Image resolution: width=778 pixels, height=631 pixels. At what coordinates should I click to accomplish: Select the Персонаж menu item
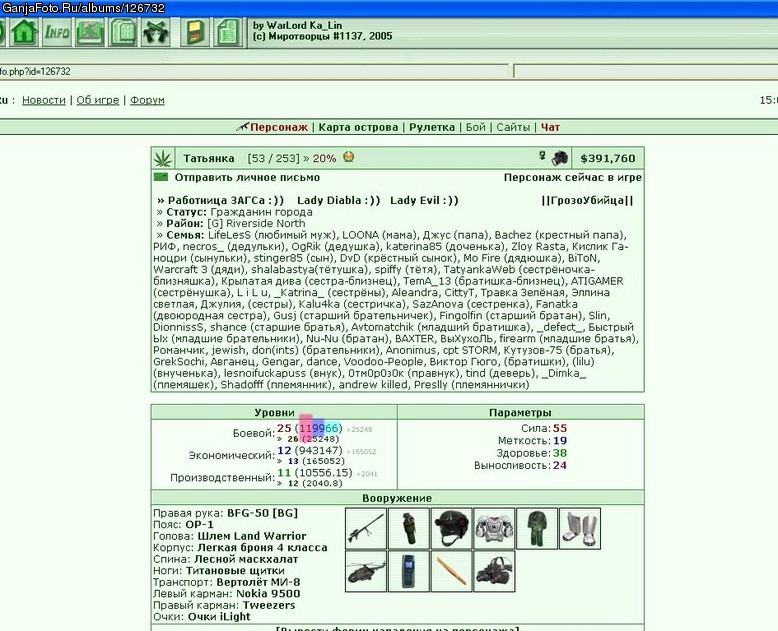pos(279,127)
